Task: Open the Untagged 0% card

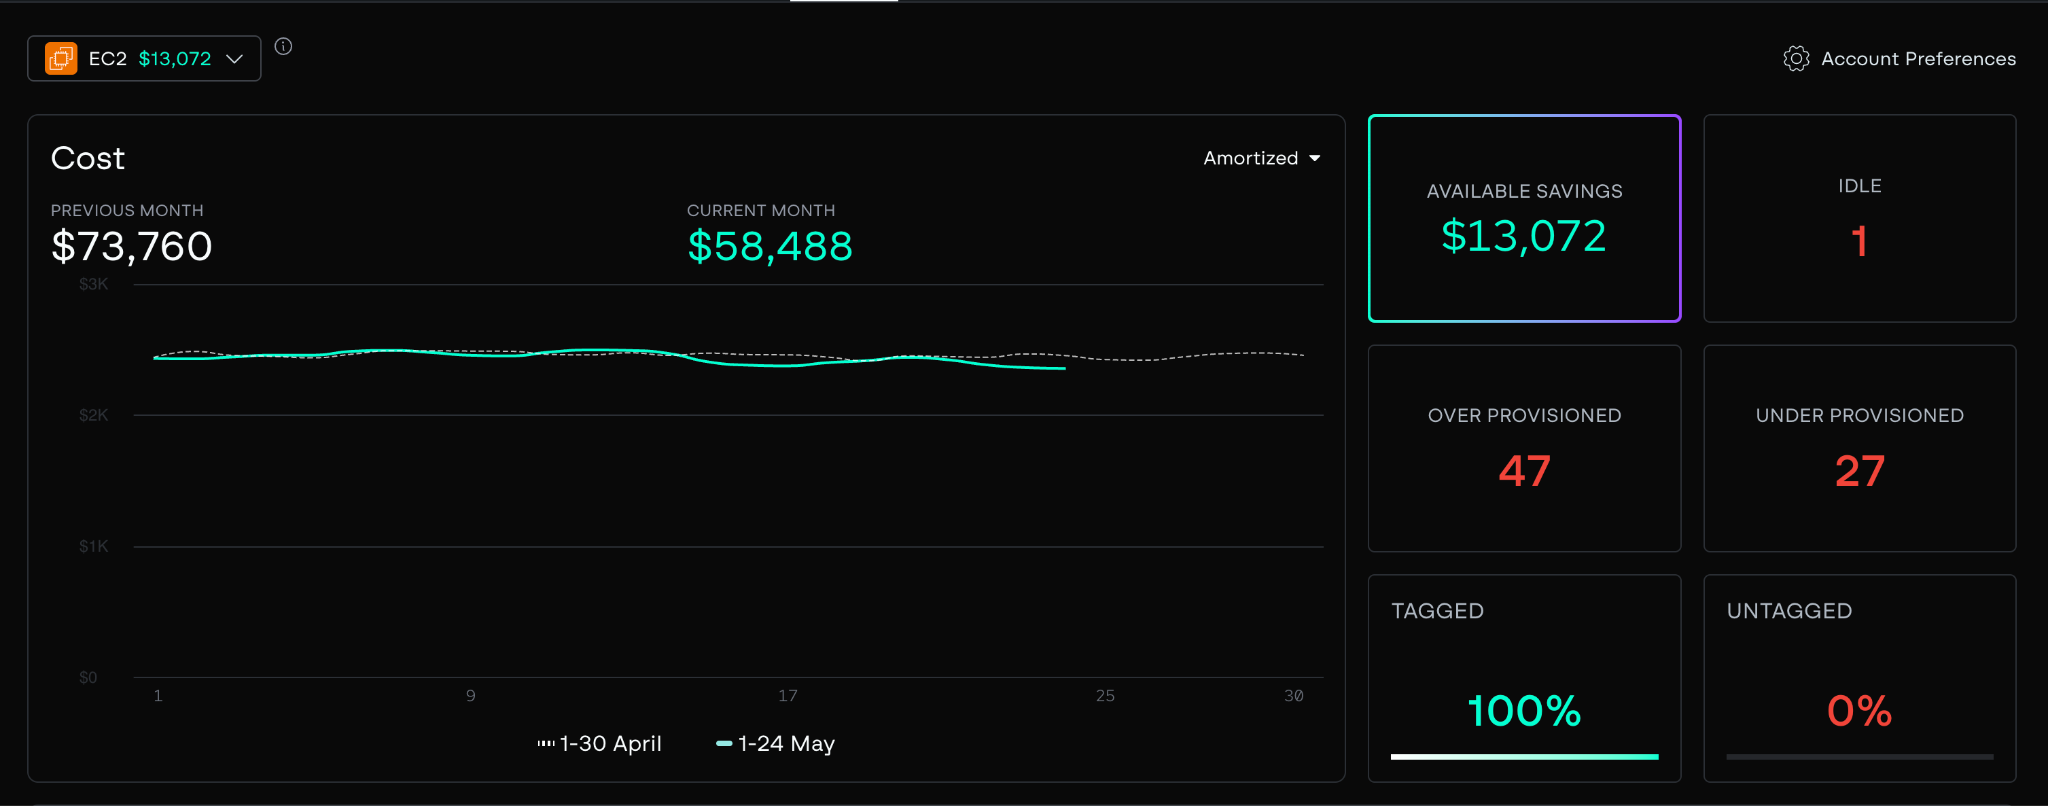Action: point(1859,678)
